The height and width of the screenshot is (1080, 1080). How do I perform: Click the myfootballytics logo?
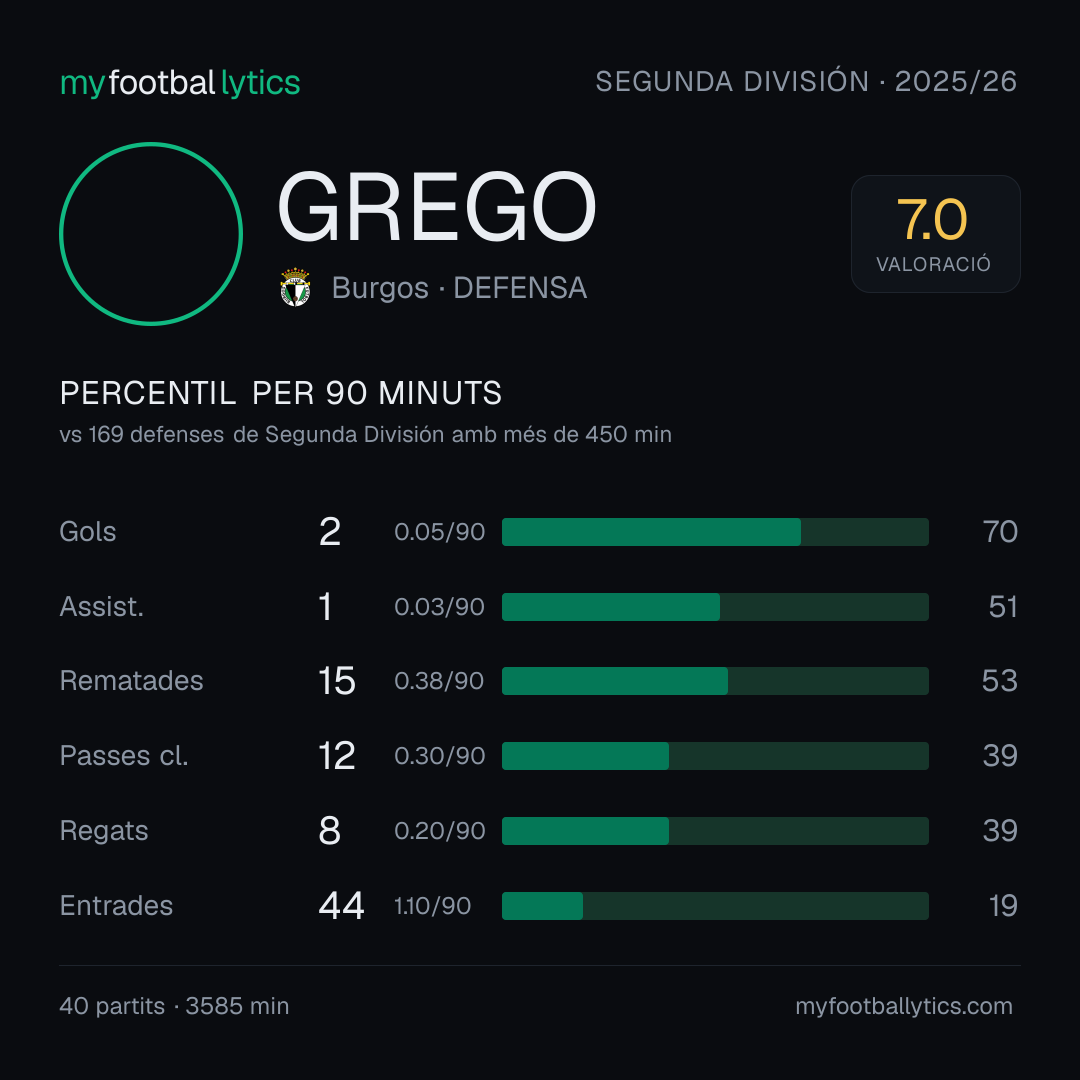[180, 83]
